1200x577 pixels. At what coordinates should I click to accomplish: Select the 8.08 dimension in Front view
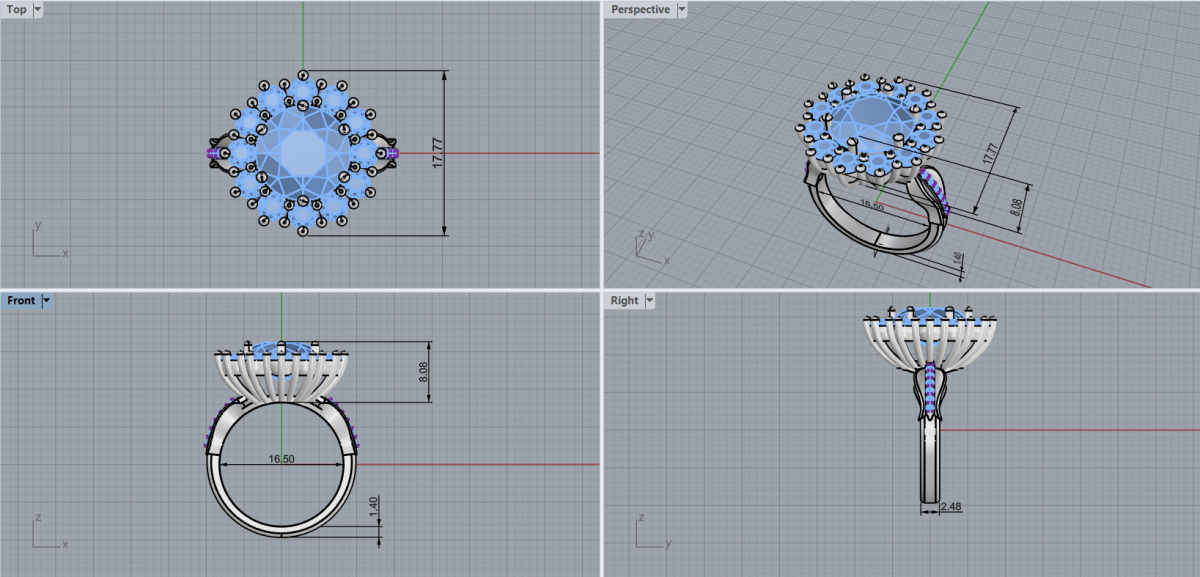[x=423, y=372]
